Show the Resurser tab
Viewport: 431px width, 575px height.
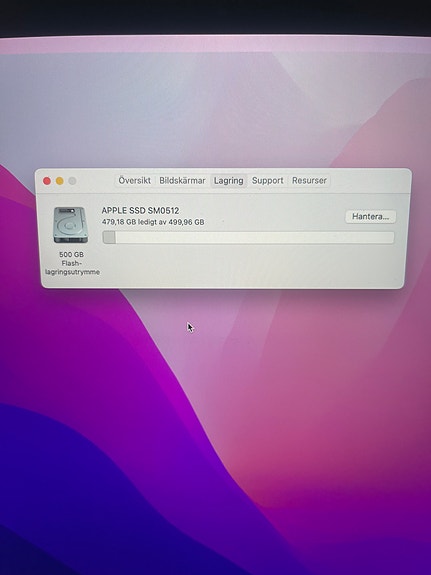click(309, 180)
